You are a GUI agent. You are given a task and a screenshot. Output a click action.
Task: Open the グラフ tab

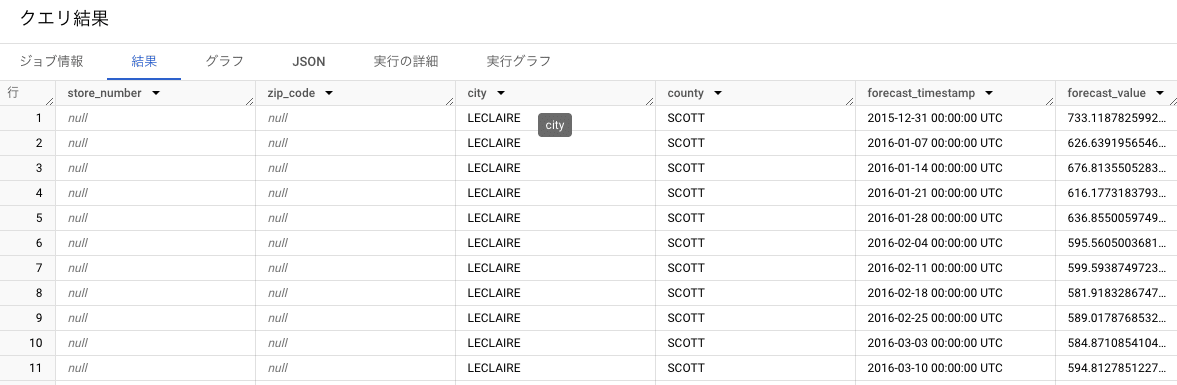pyautogui.click(x=224, y=62)
